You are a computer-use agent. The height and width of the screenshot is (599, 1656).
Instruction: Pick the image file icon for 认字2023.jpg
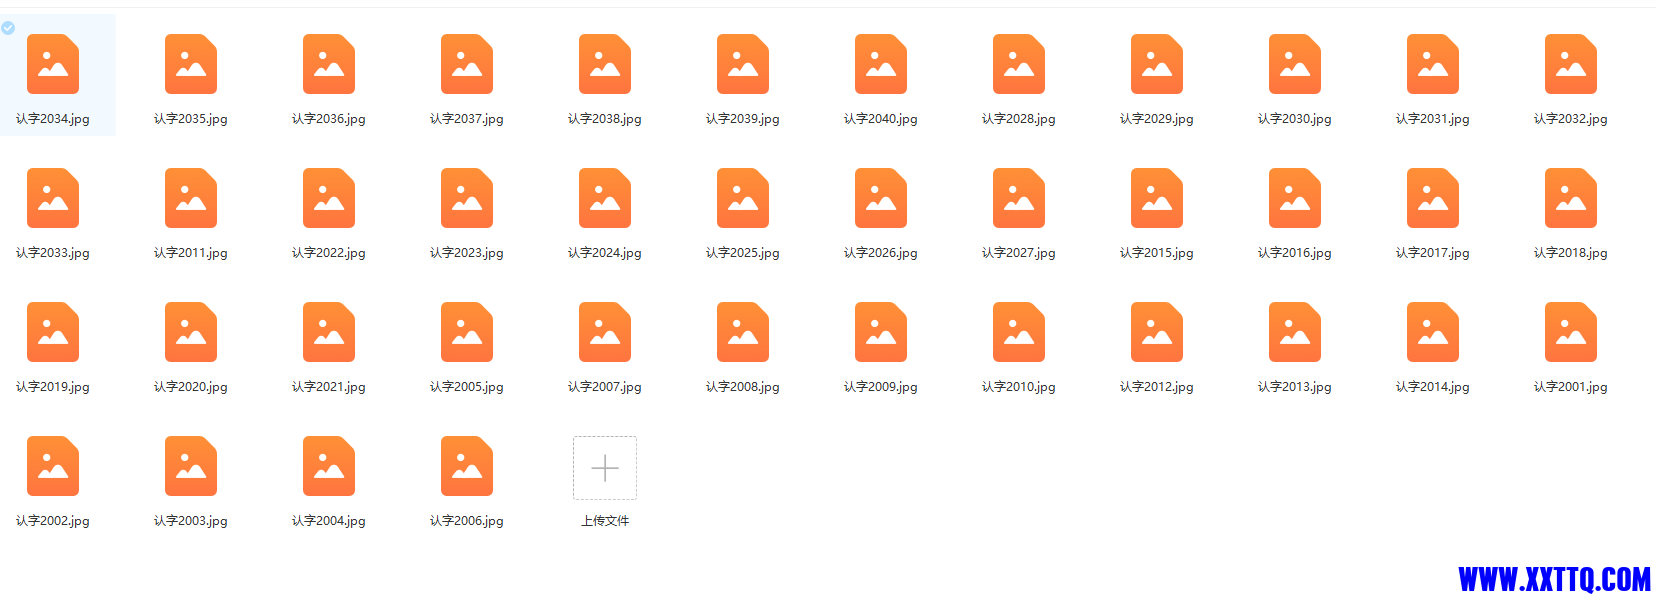pos(467,198)
